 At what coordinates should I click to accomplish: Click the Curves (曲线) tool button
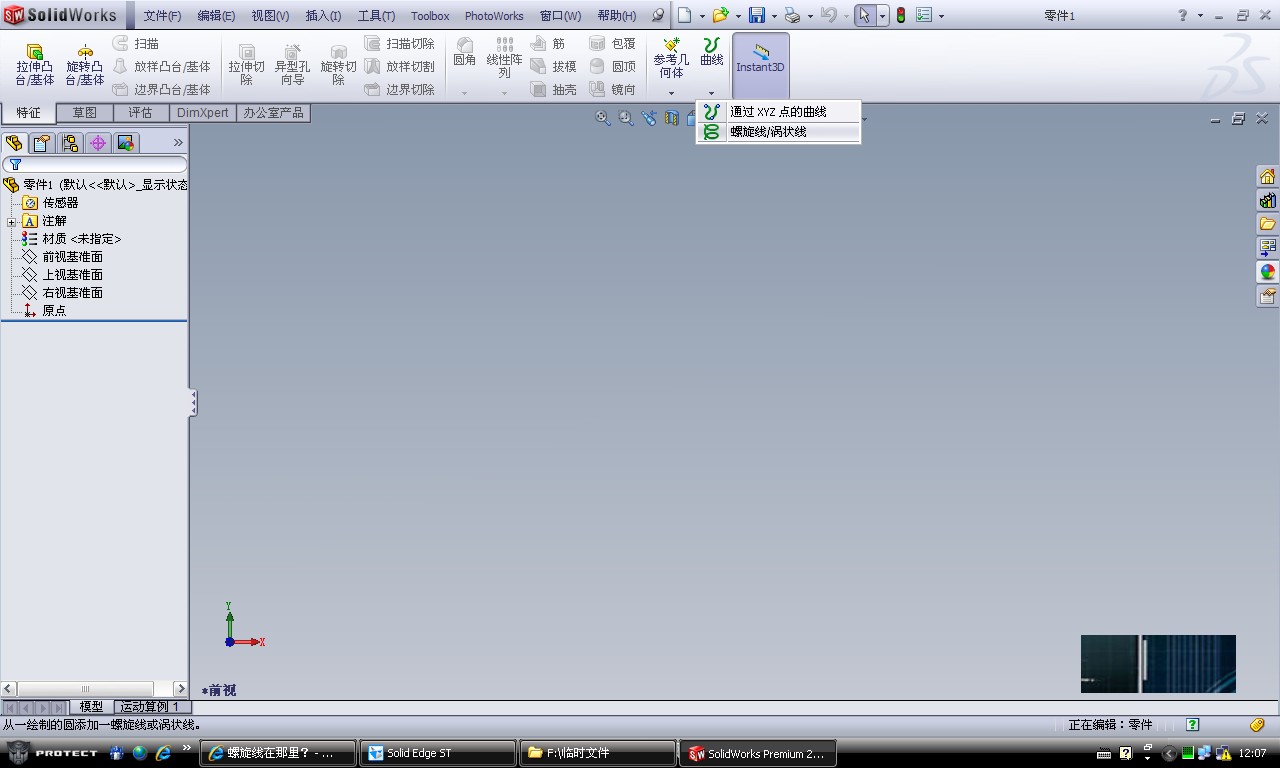pyautogui.click(x=711, y=52)
